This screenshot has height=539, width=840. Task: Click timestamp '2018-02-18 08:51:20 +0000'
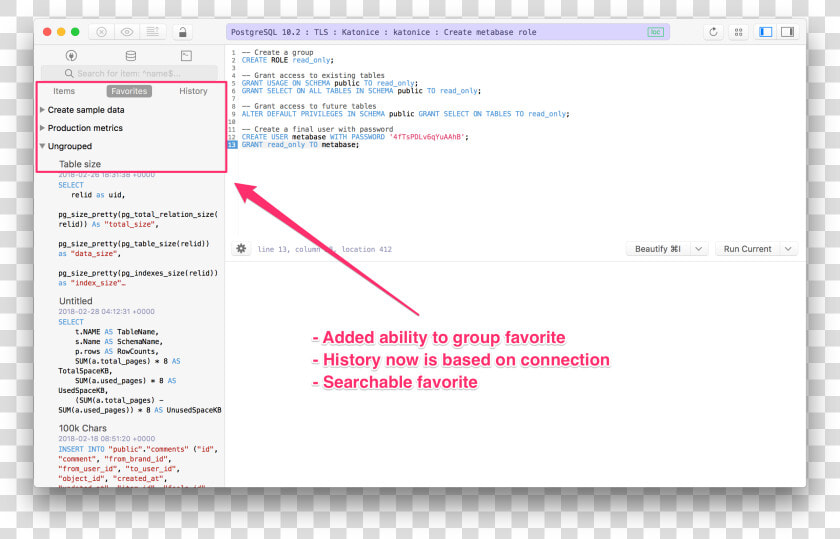tap(107, 438)
